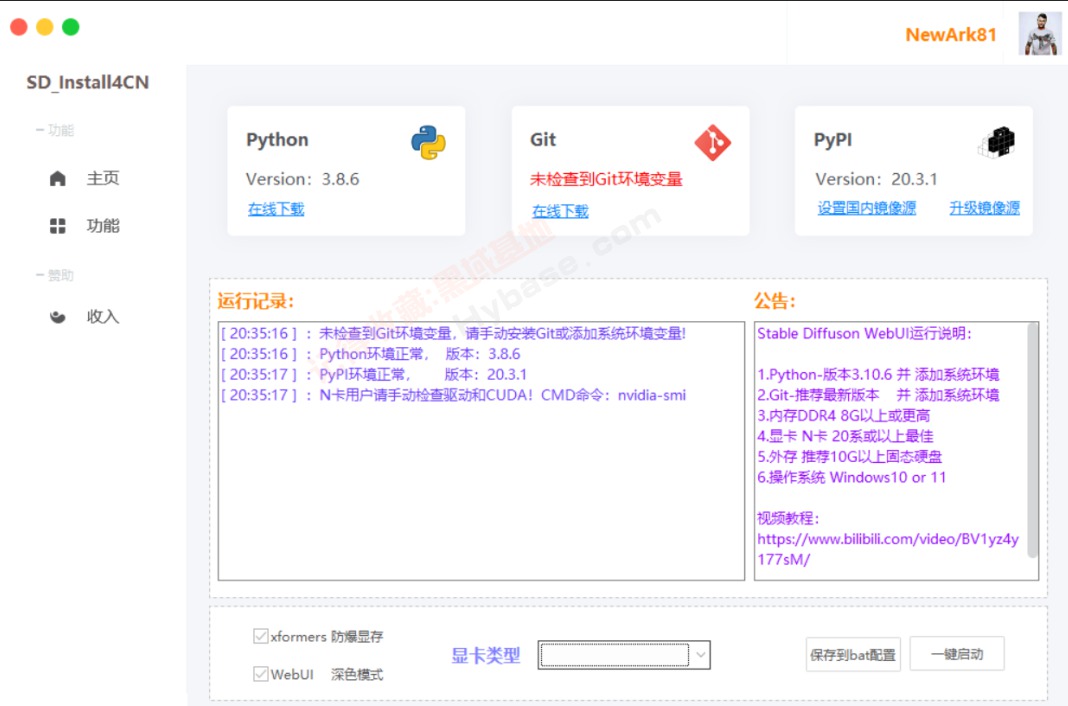Open the 显卡类型 dropdown arrow
Screen dimensions: 1068x706
[x=701, y=655]
